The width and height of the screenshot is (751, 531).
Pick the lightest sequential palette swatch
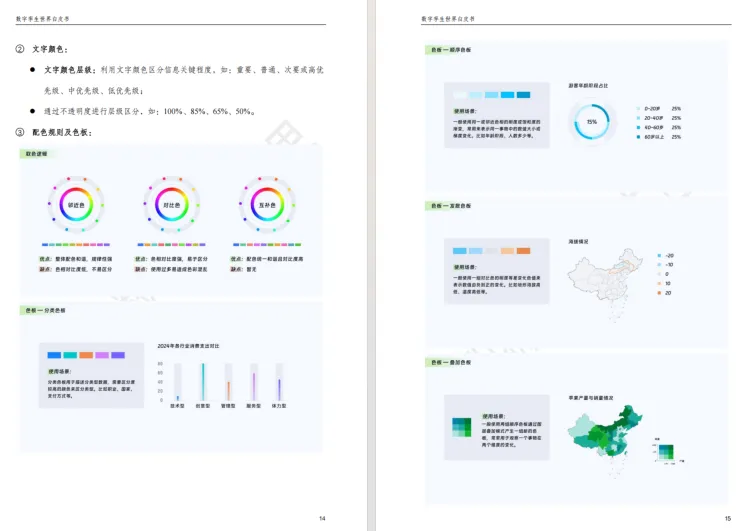[x=460, y=95]
